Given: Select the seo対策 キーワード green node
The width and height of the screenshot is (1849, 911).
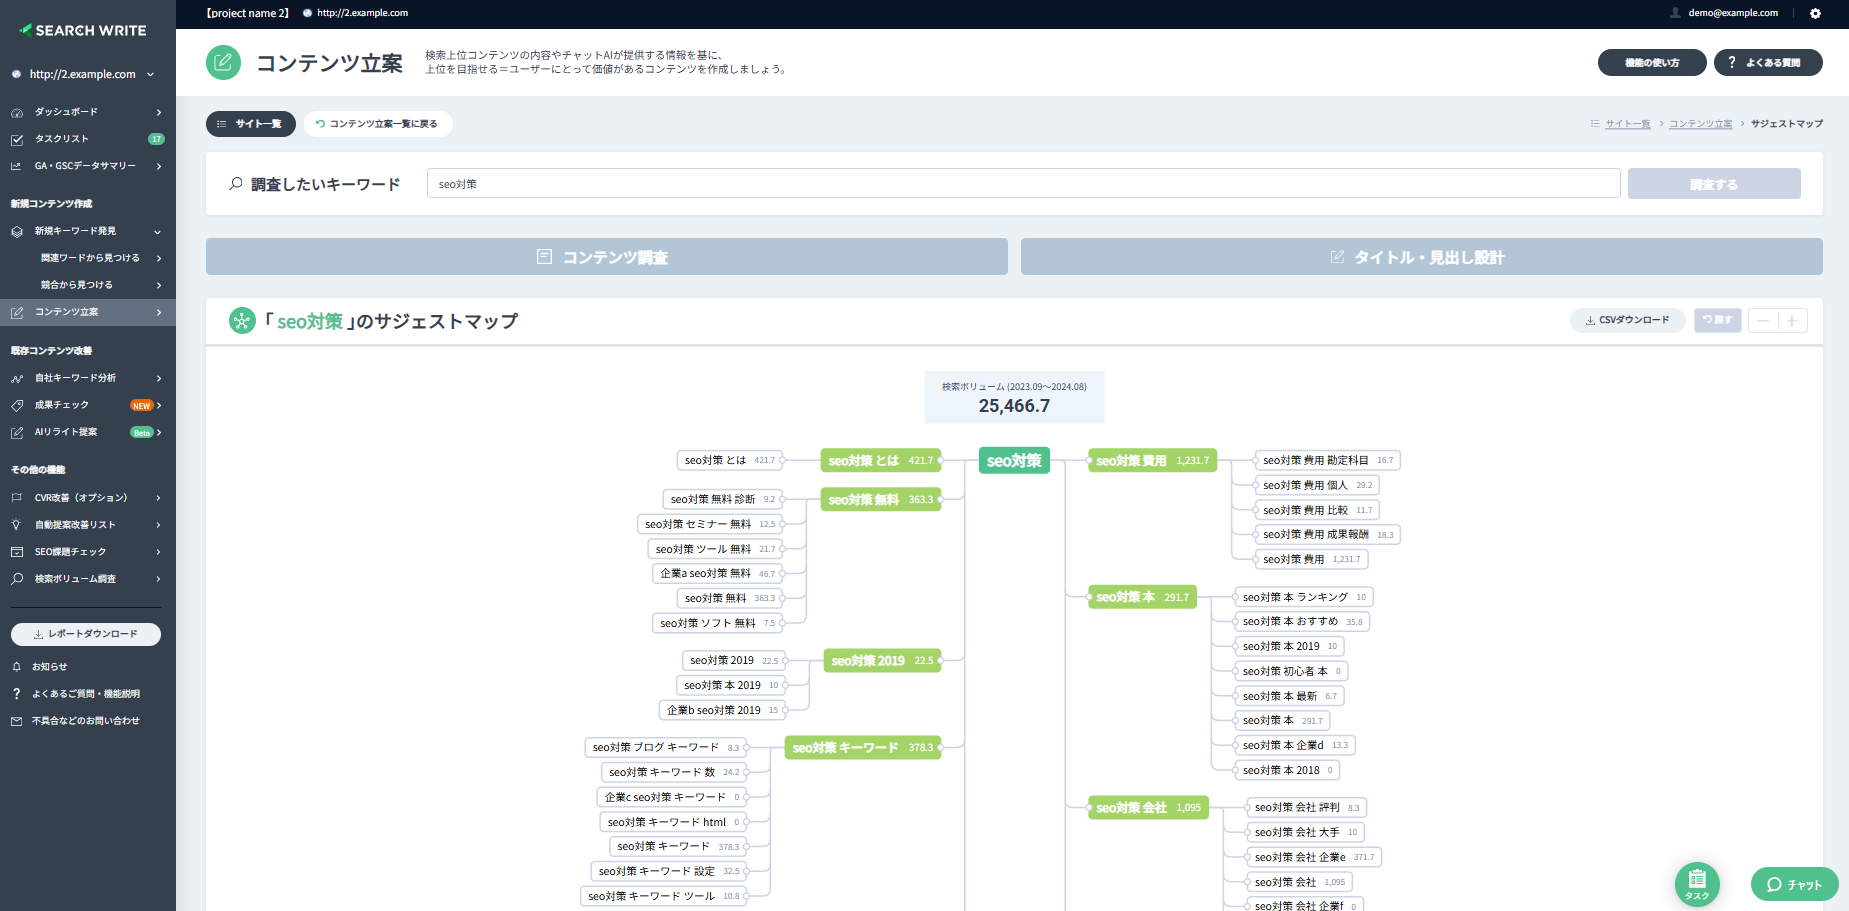Looking at the screenshot, I should coord(863,747).
